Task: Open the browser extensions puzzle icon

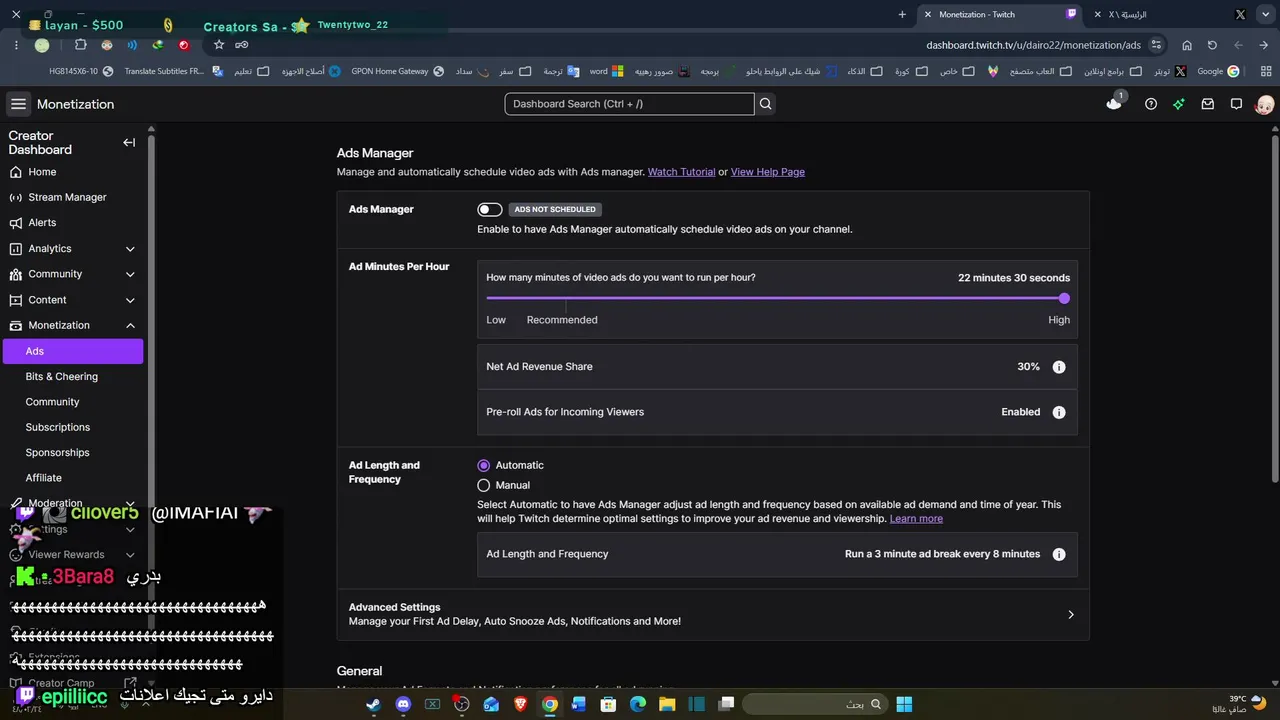Action: point(81,45)
